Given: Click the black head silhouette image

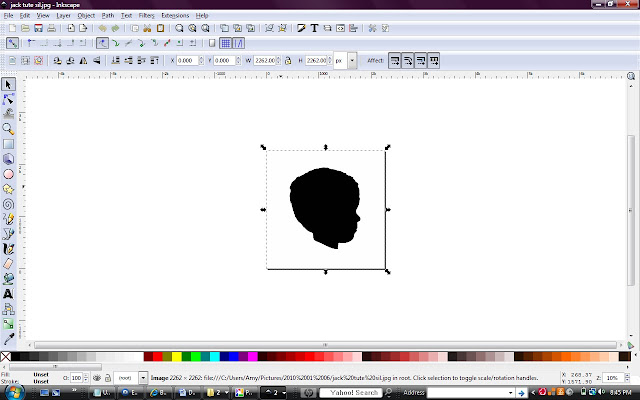Looking at the screenshot, I should (325, 207).
